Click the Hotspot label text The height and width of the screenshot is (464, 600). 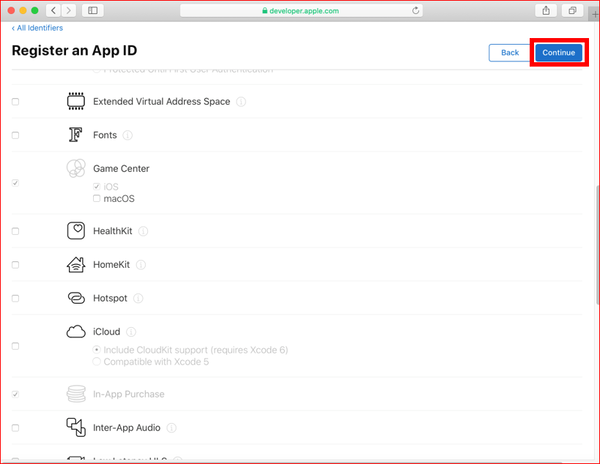(110, 298)
